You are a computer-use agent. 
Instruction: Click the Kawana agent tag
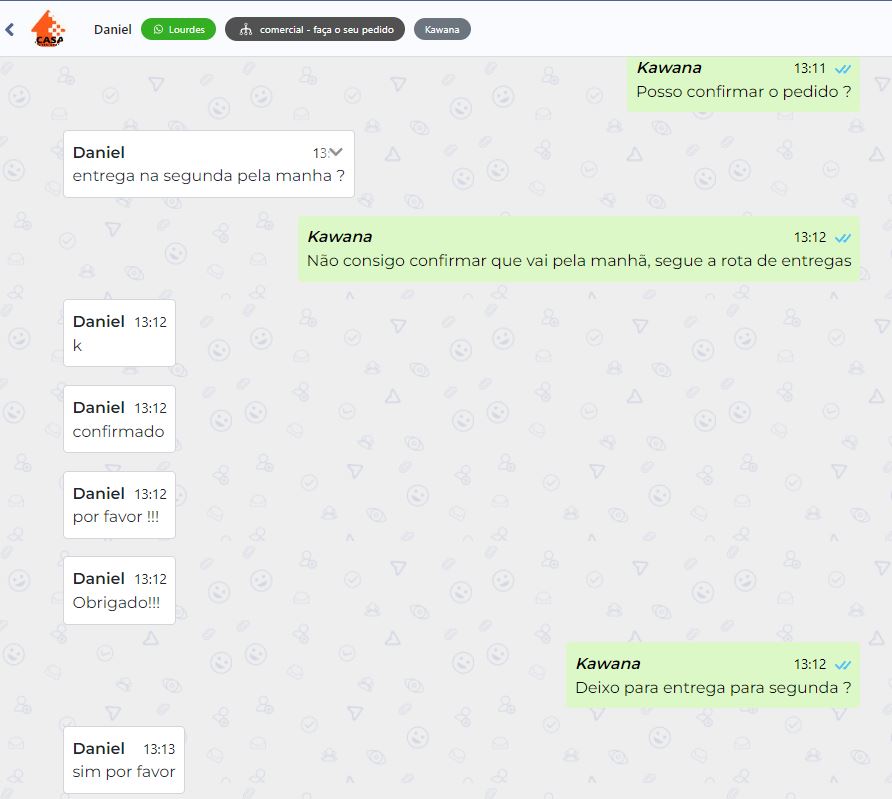(442, 30)
